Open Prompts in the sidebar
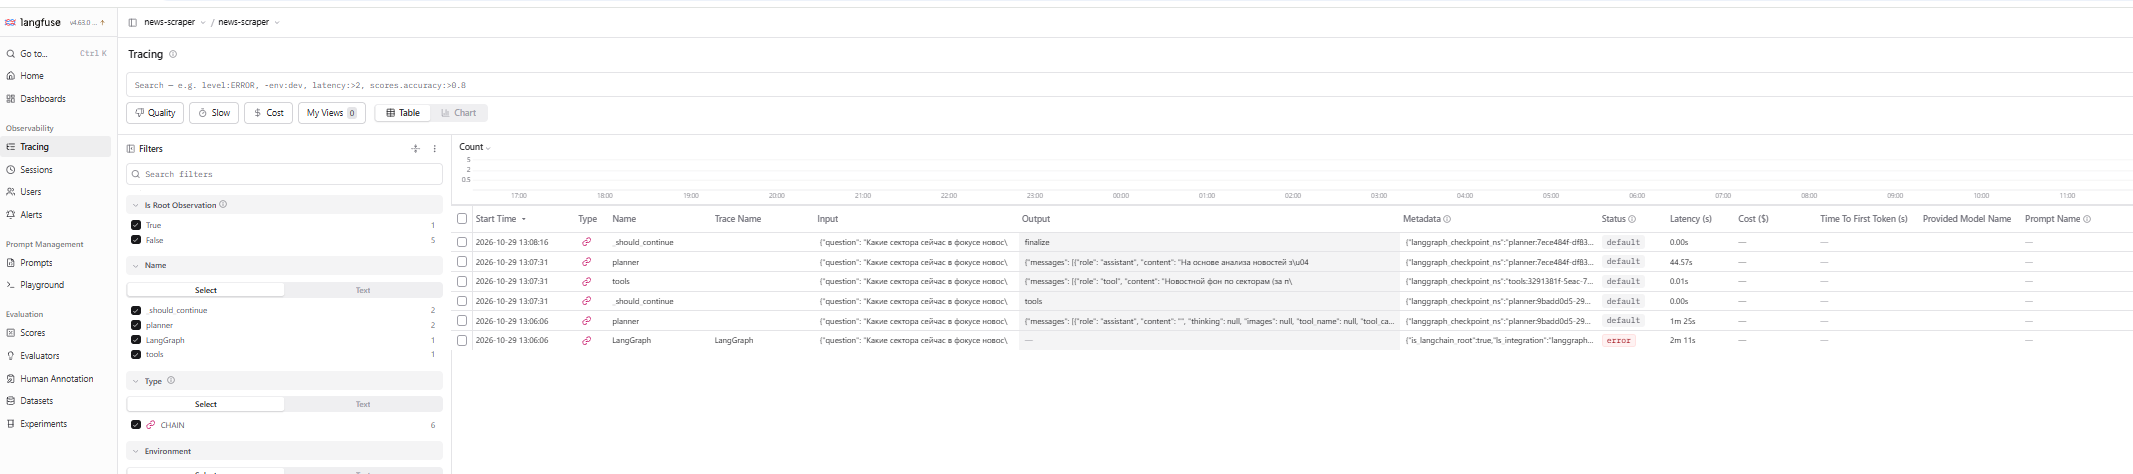 point(36,263)
